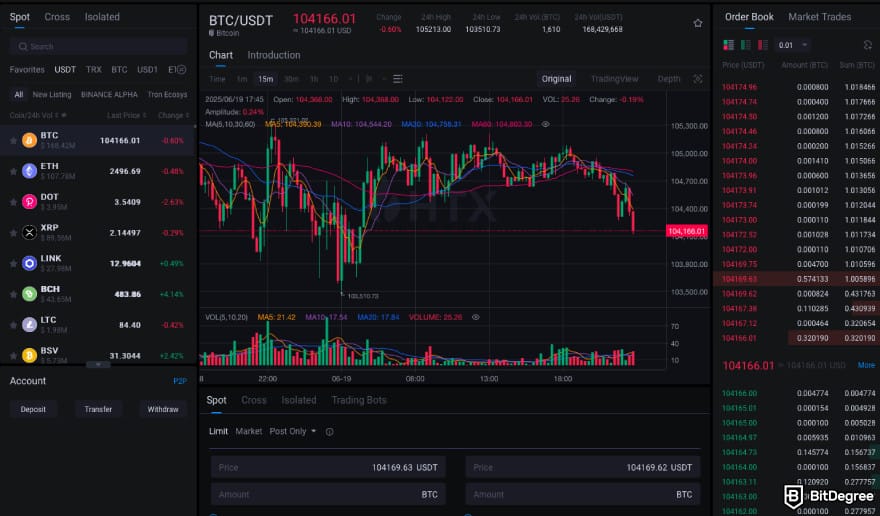Toggle volume indicator visibility eye icon

[x=475, y=317]
